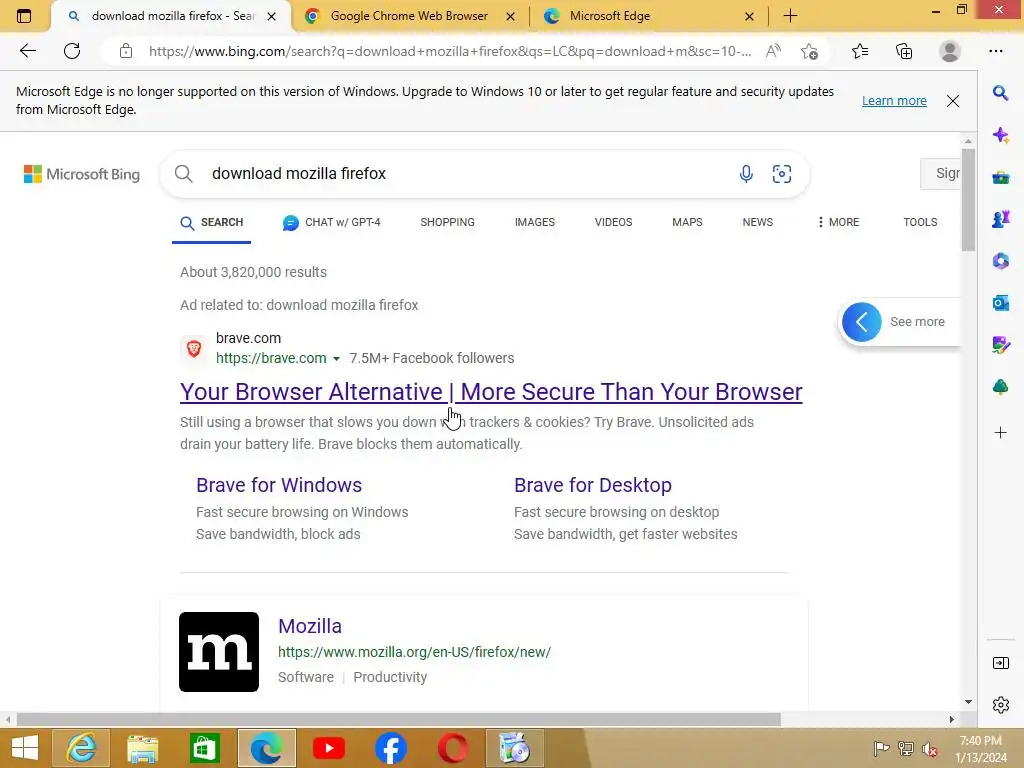The width and height of the screenshot is (1024, 768).
Task: Open TOOLS search filter
Action: [x=920, y=223]
